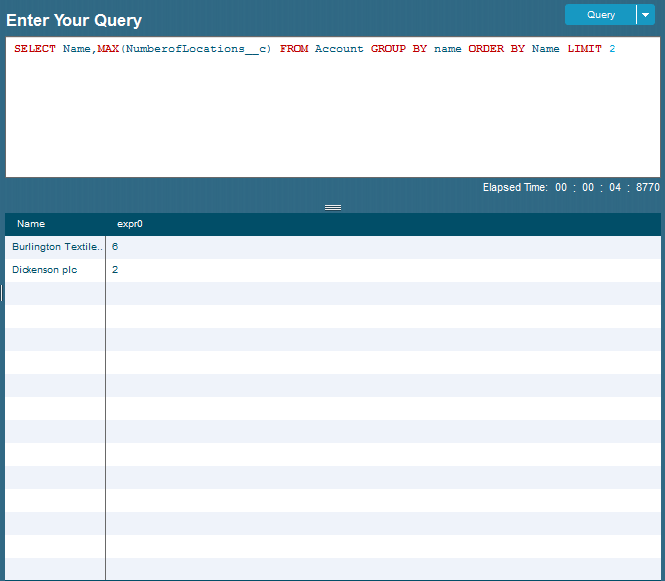This screenshot has width=665, height=581.
Task: Click the SELECT keyword in query
Action: pyautogui.click(x=35, y=49)
